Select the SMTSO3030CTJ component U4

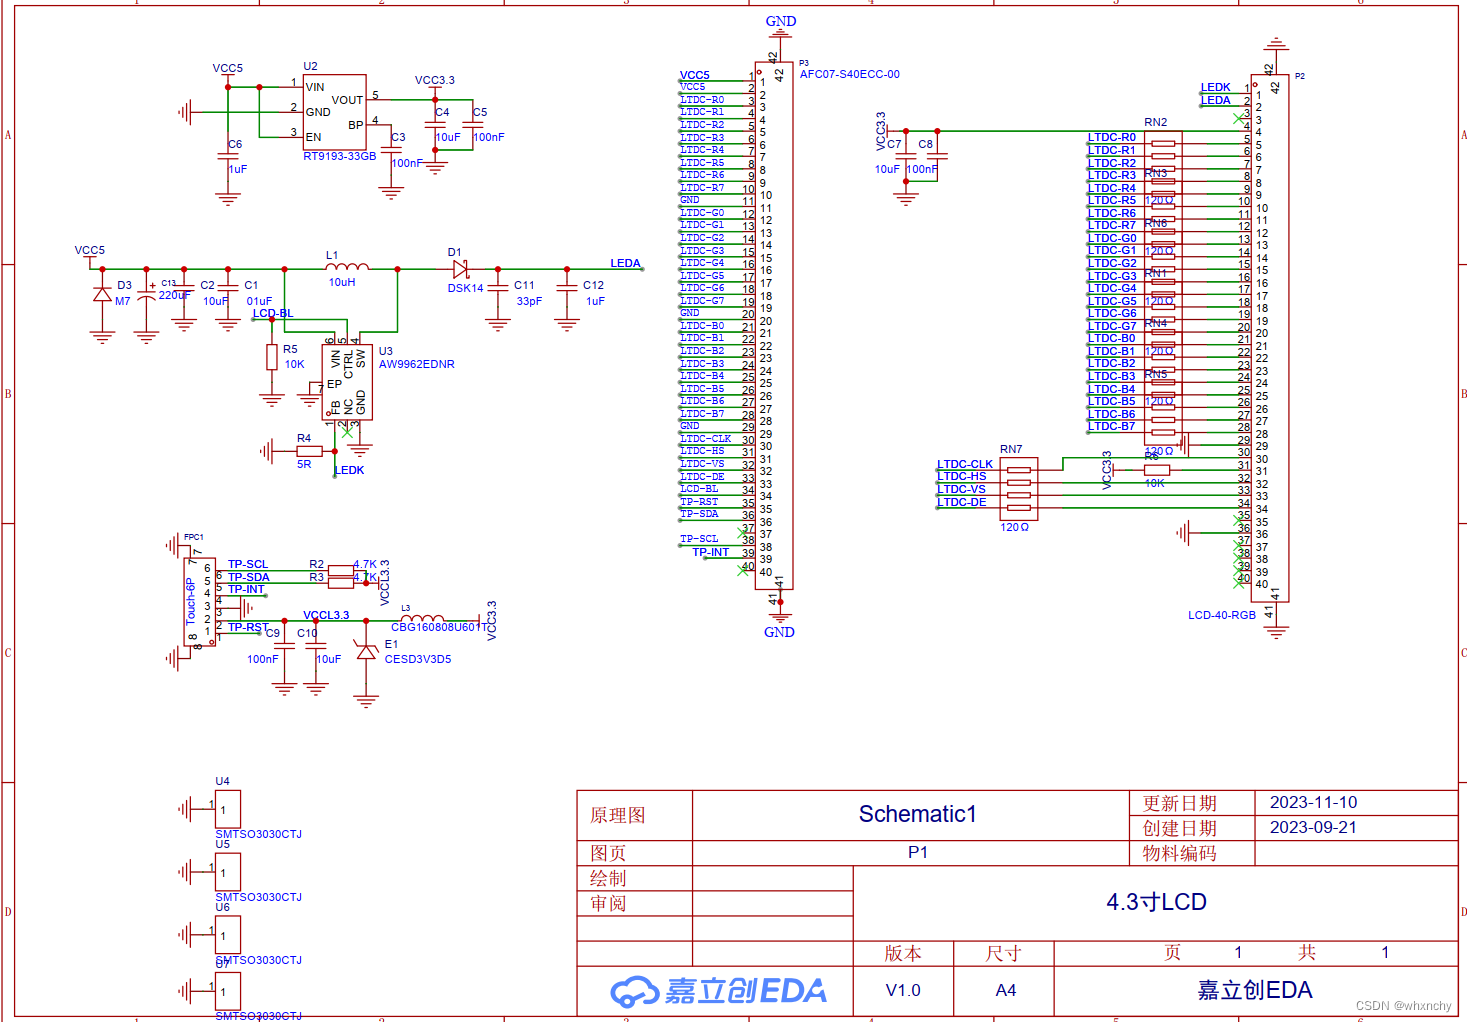point(226,808)
